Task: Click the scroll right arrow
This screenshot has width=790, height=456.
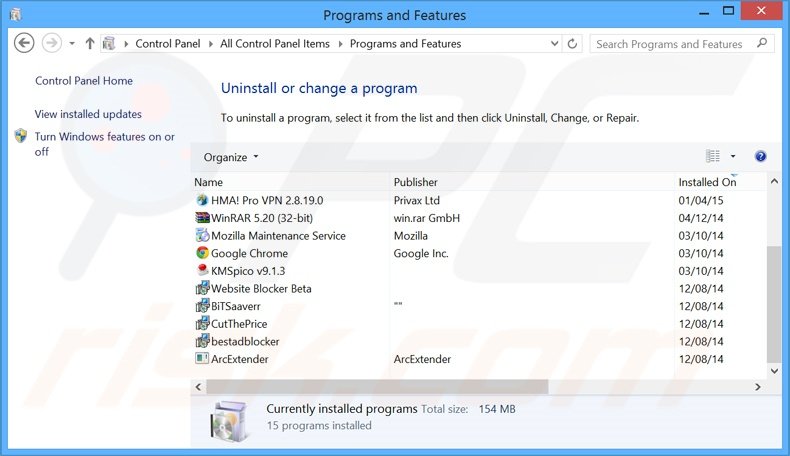Action: pyautogui.click(x=758, y=386)
